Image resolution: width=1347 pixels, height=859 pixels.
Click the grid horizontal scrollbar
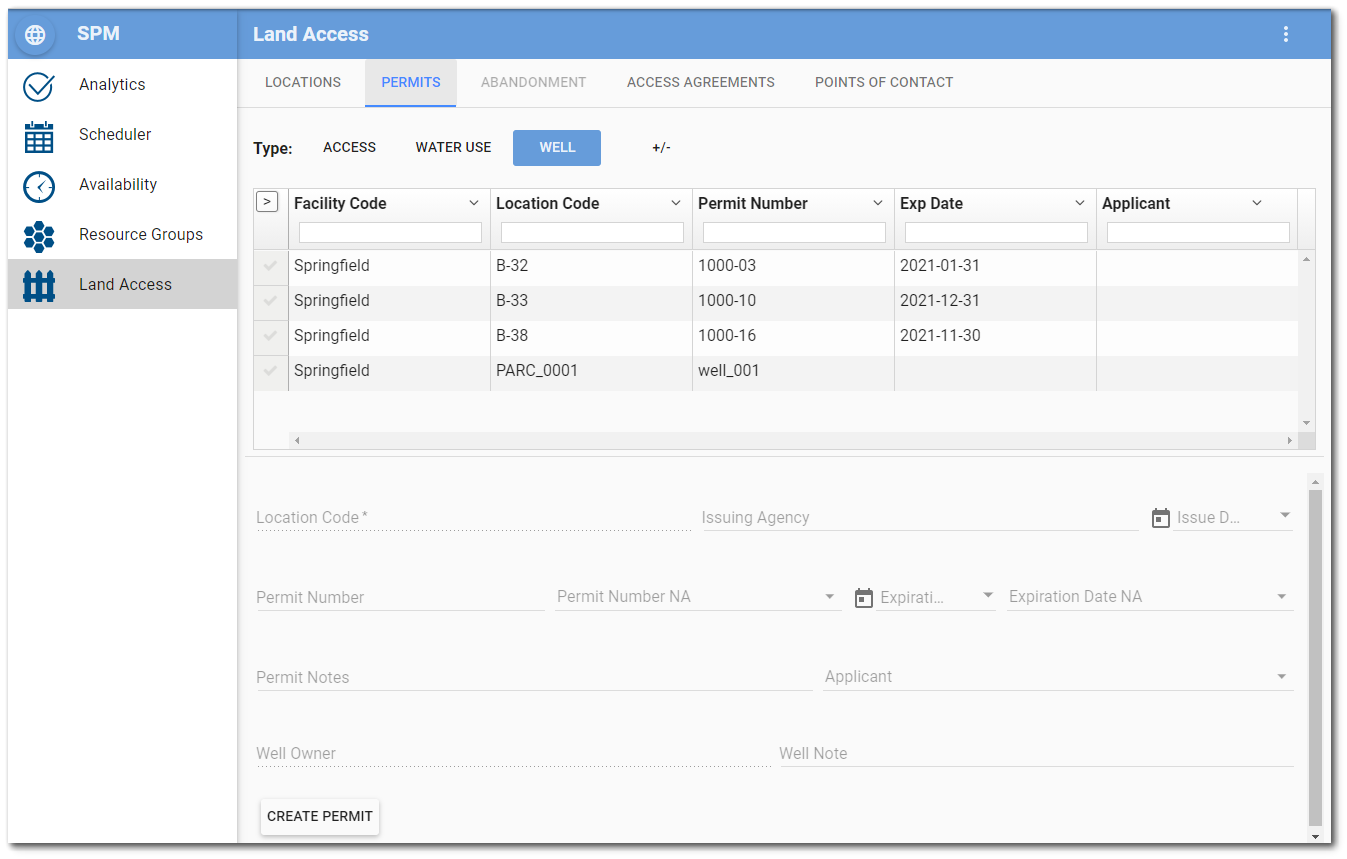click(x=793, y=440)
